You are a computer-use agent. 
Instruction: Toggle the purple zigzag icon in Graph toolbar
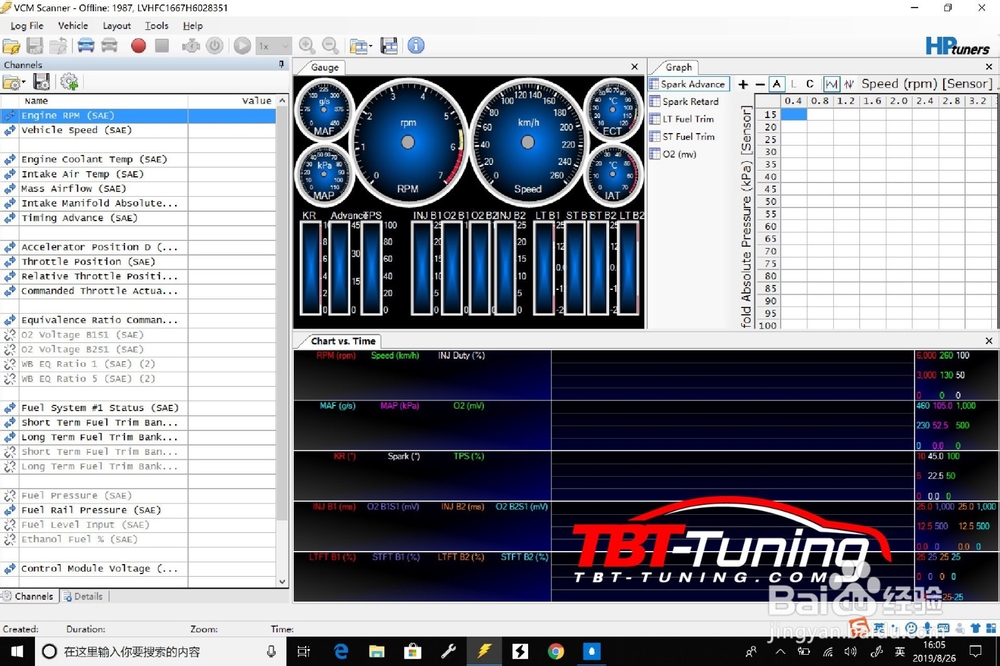pyautogui.click(x=849, y=84)
